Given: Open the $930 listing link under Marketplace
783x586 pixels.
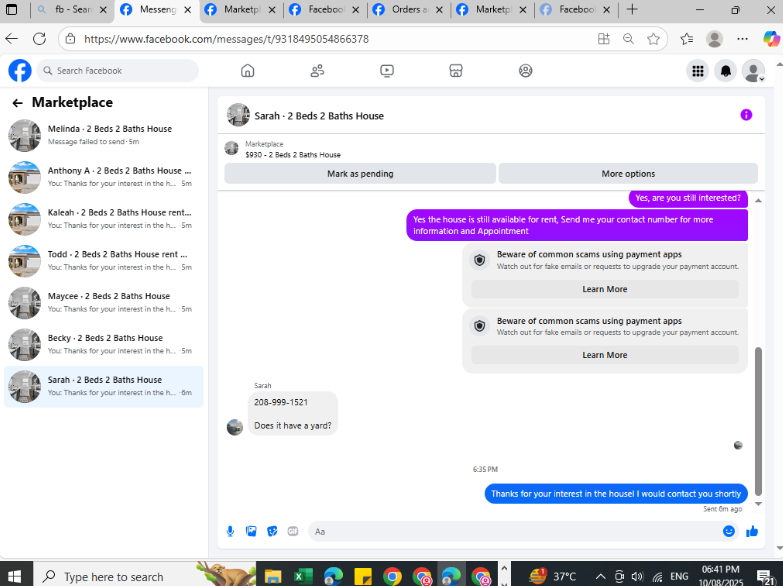Looking at the screenshot, I should point(293,155).
